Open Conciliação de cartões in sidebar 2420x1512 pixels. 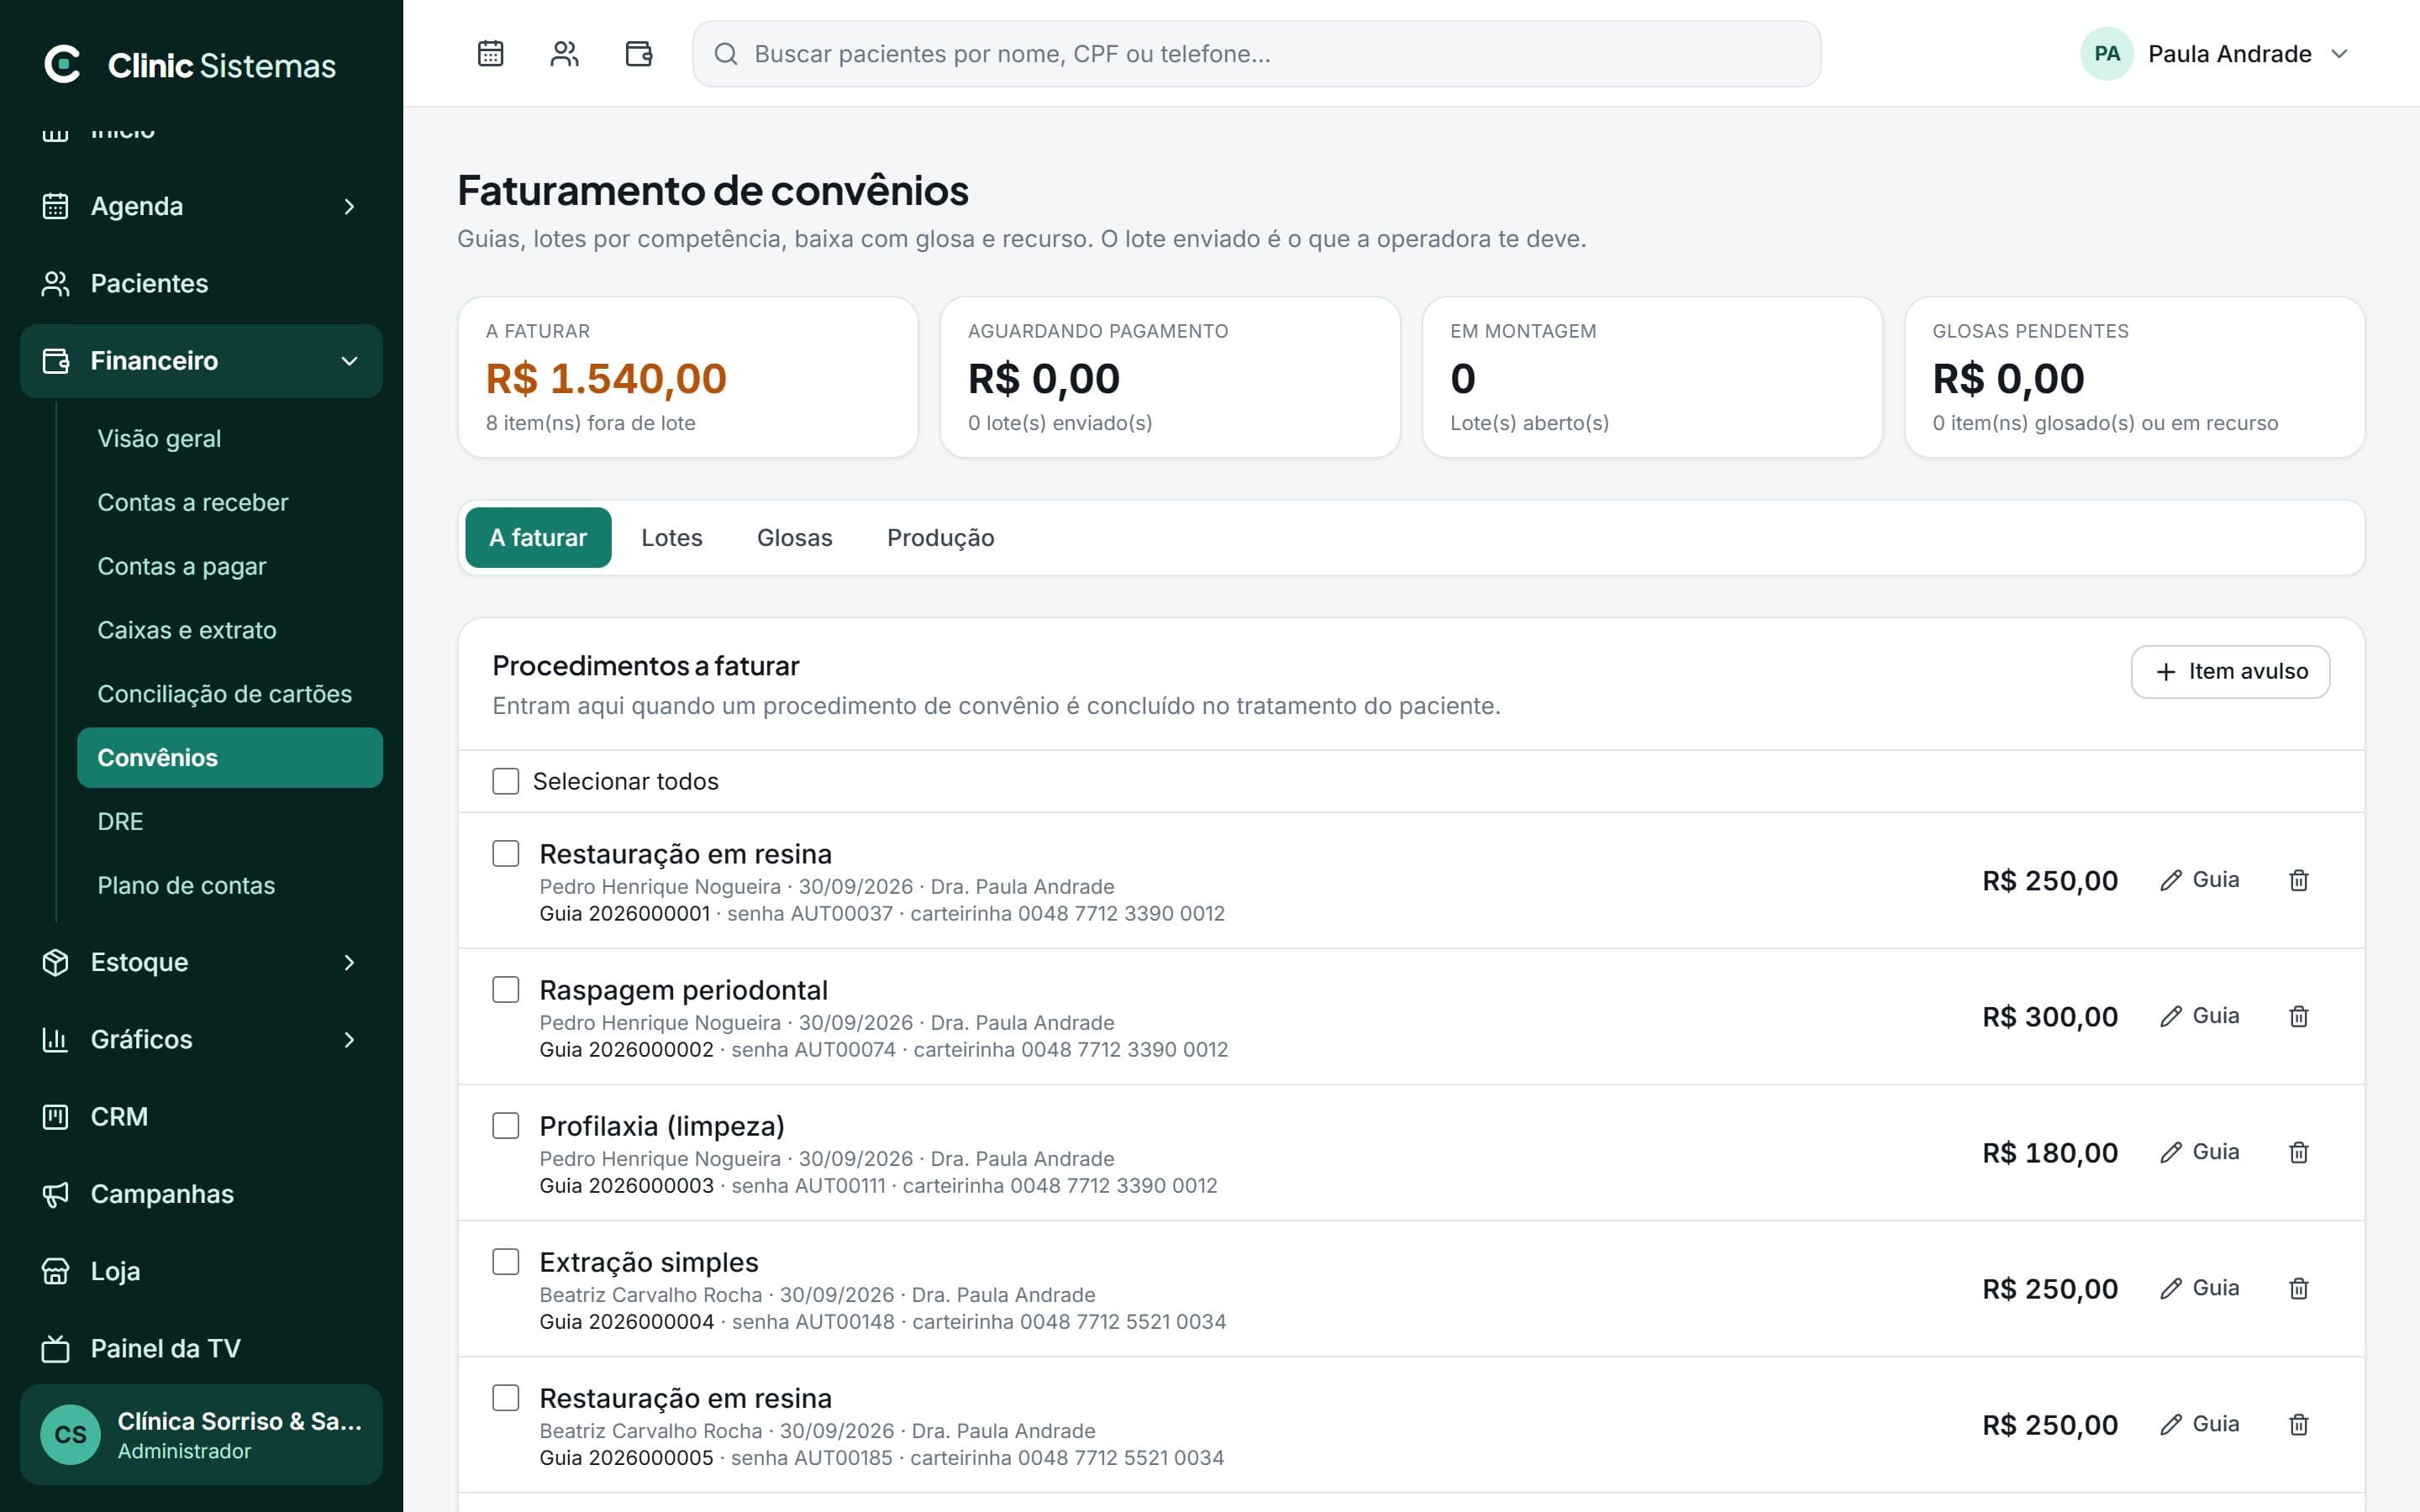230,694
